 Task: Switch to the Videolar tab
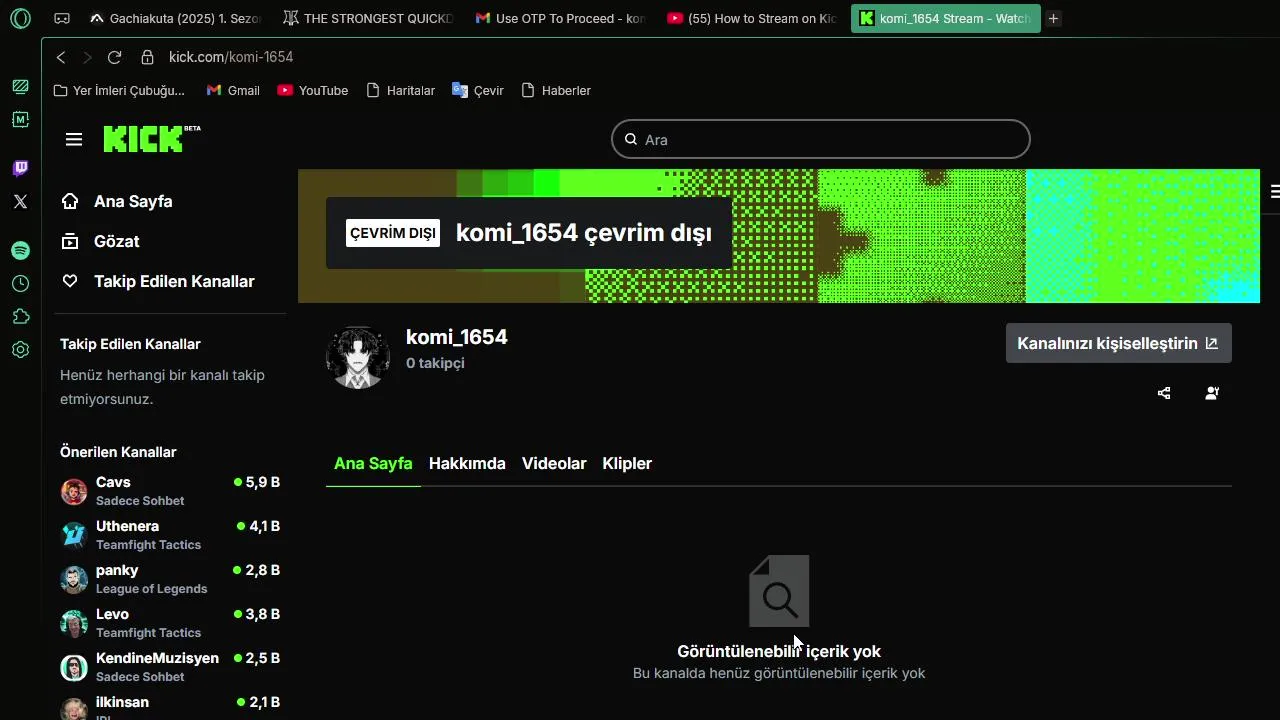click(x=554, y=463)
